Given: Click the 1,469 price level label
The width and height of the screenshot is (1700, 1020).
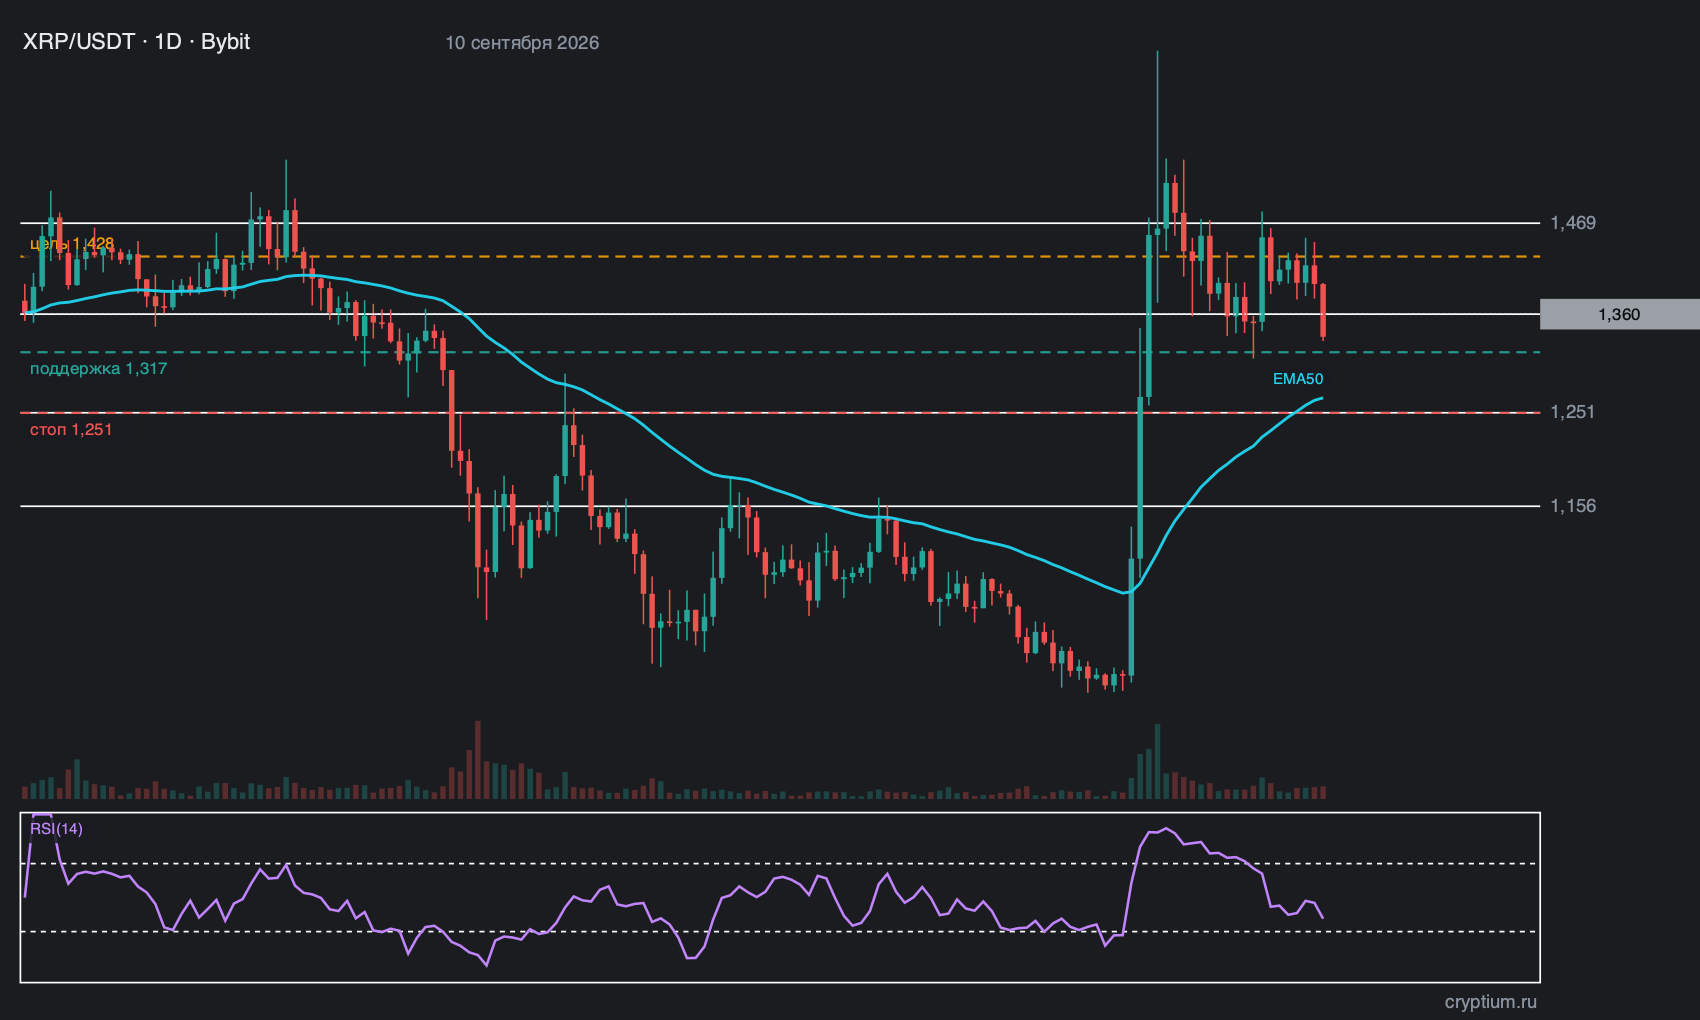Looking at the screenshot, I should pyautogui.click(x=1573, y=223).
